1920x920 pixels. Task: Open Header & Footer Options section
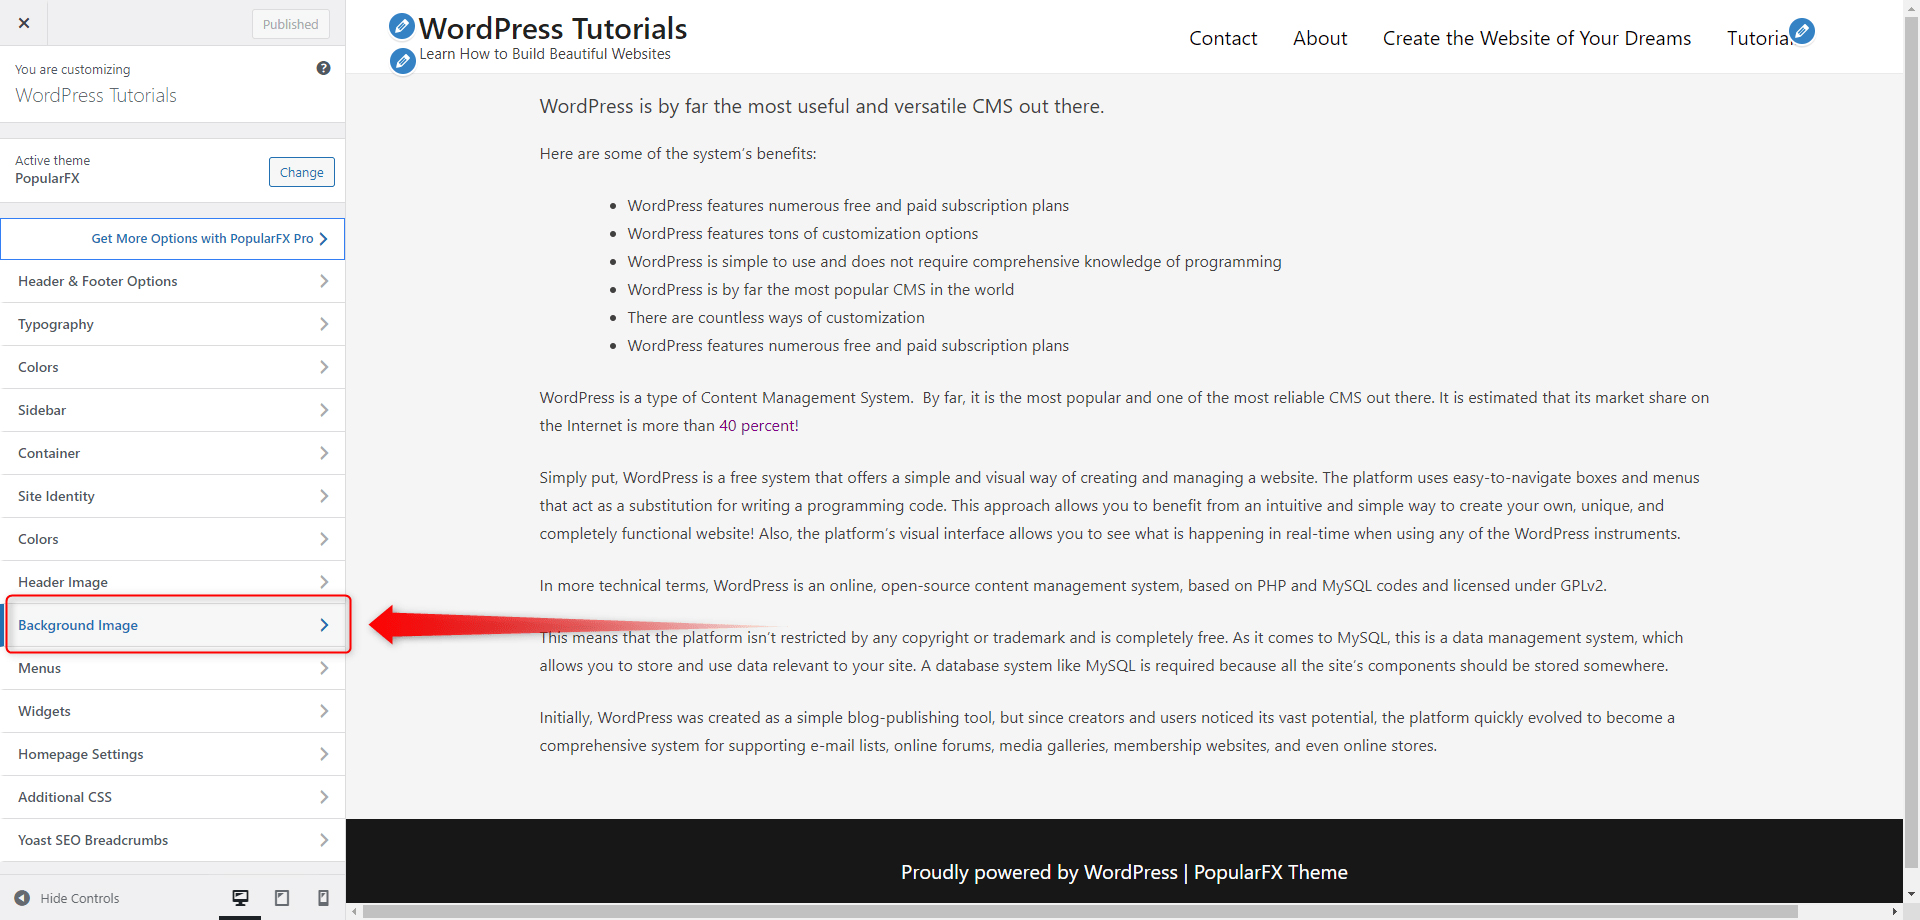[173, 281]
